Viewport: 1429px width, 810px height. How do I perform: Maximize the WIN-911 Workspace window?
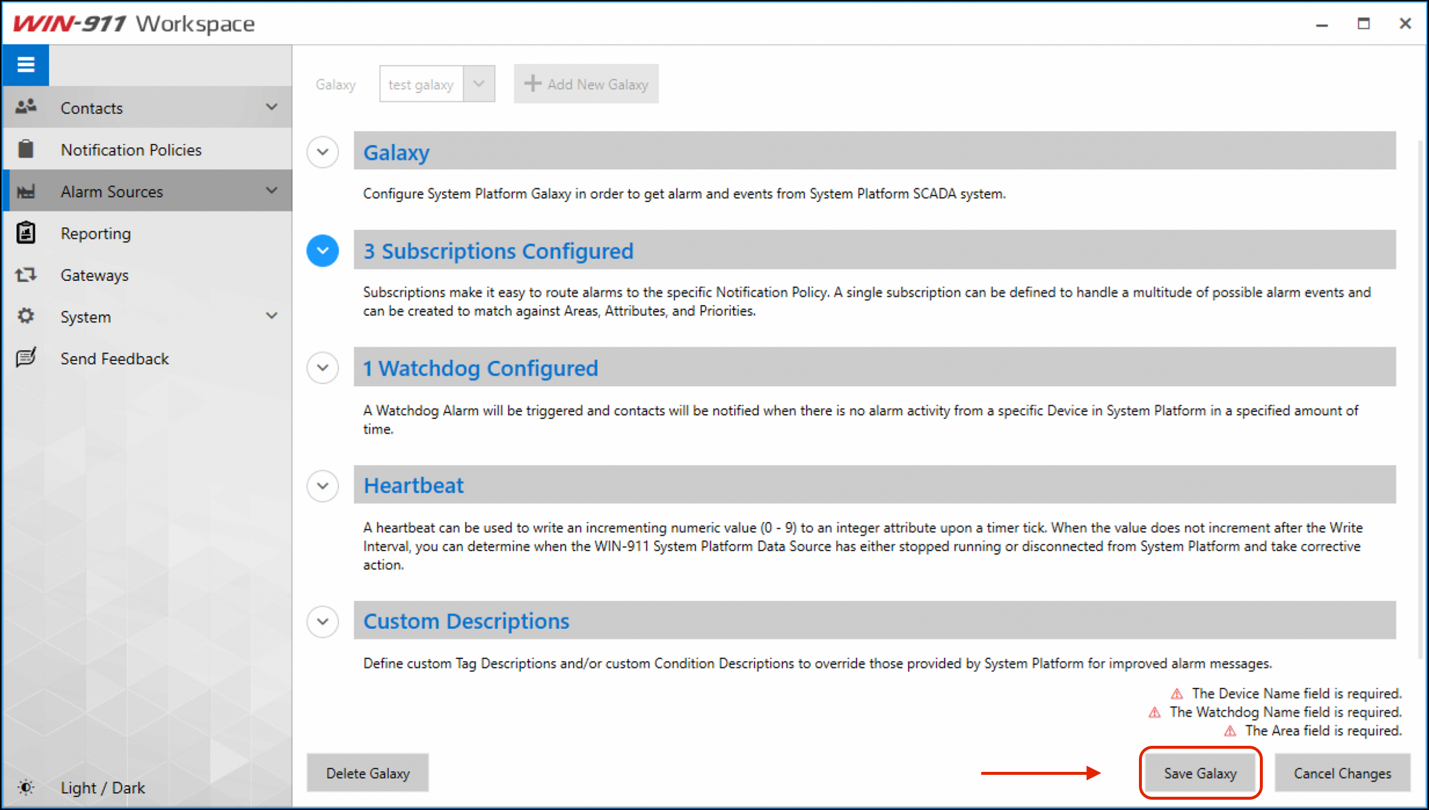pos(1363,23)
